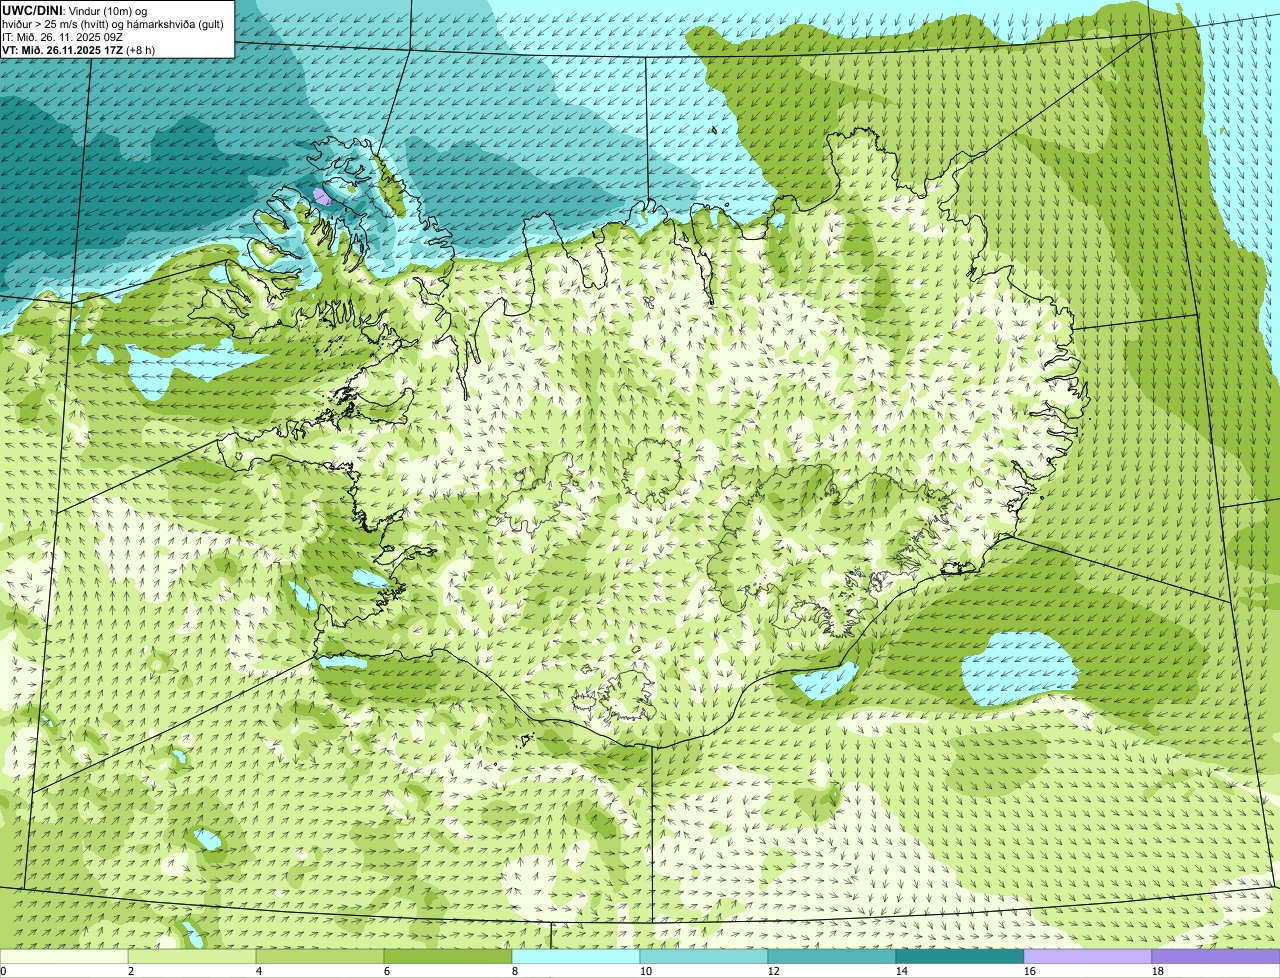Select the 'hviður > 25 m/s' description line

113,24
